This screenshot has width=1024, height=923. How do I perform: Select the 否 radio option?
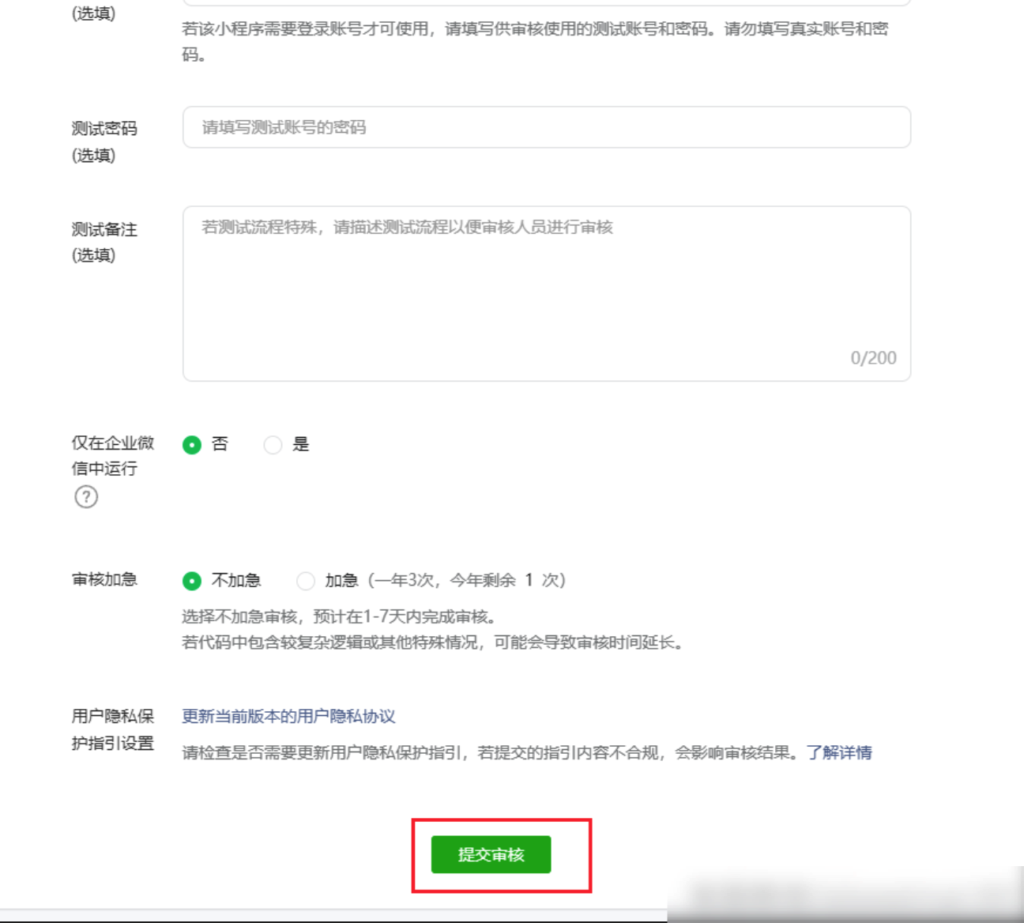(192, 445)
